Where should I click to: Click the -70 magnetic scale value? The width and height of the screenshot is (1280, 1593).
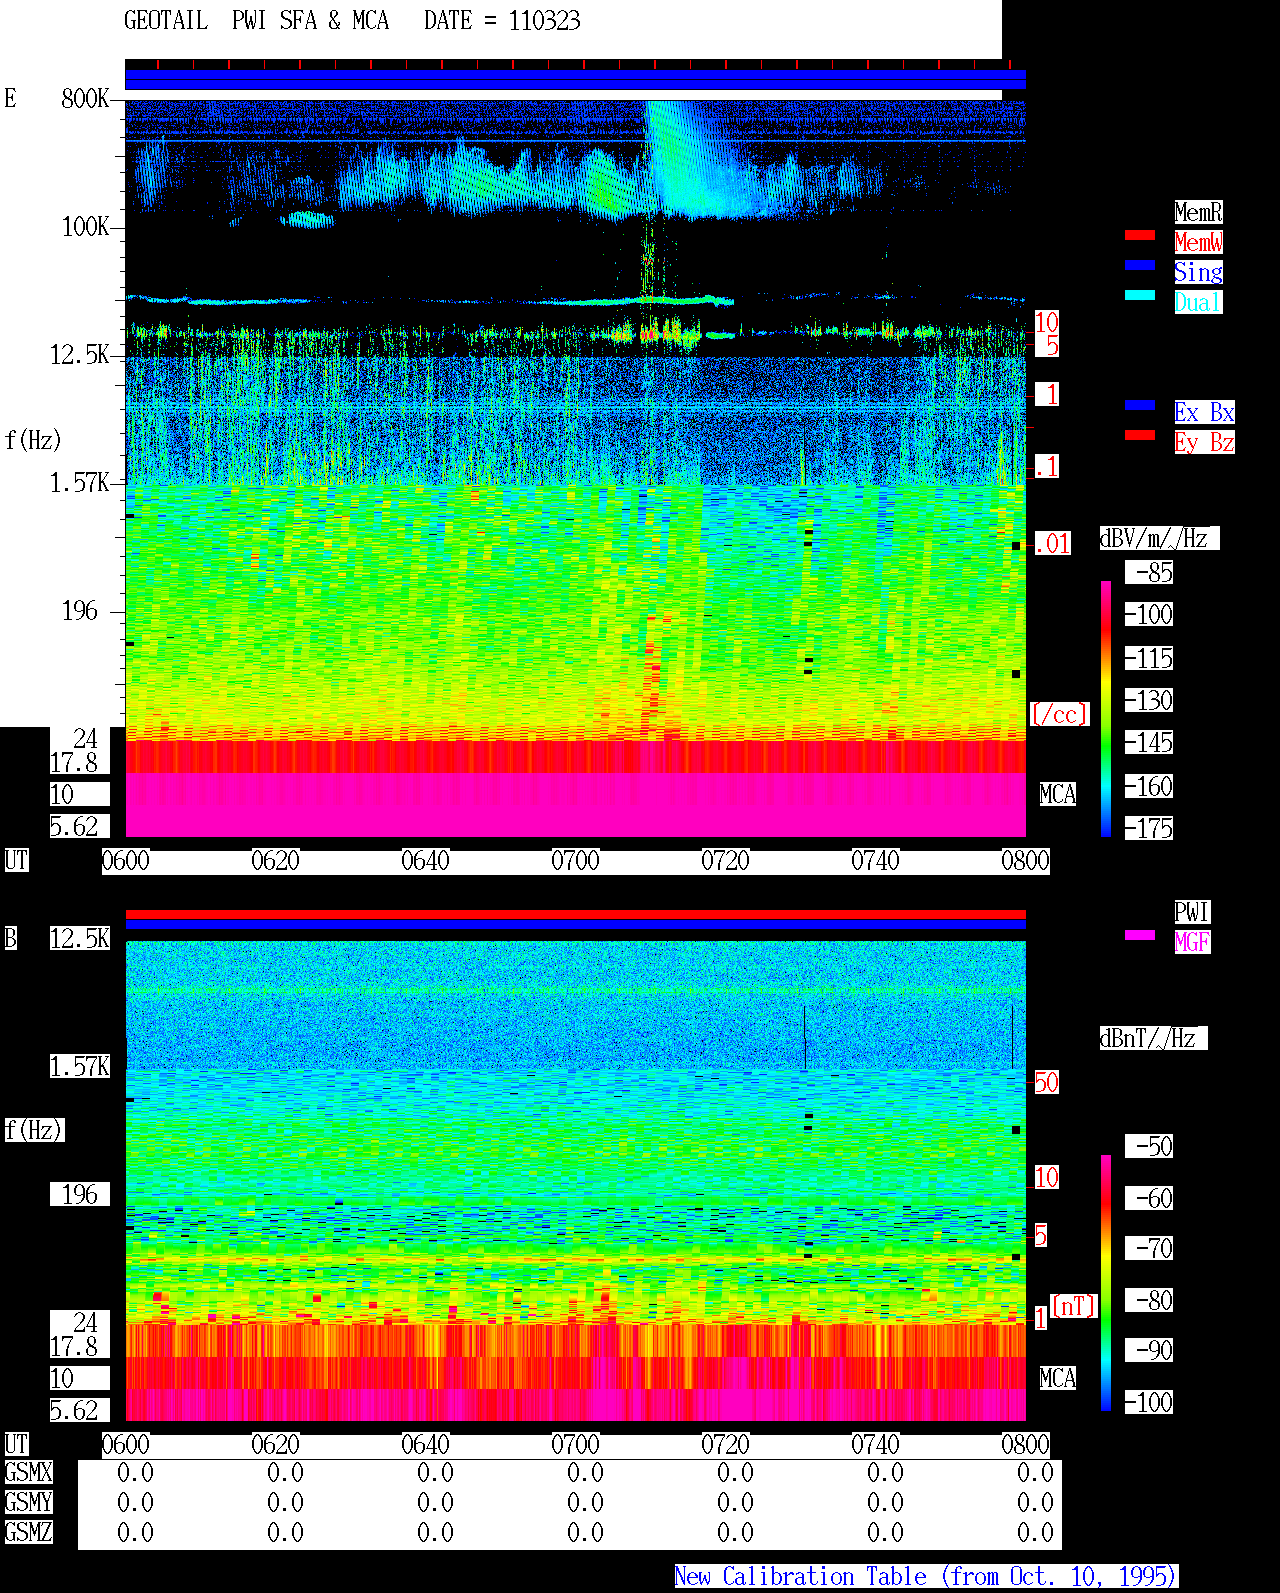pos(1150,1248)
